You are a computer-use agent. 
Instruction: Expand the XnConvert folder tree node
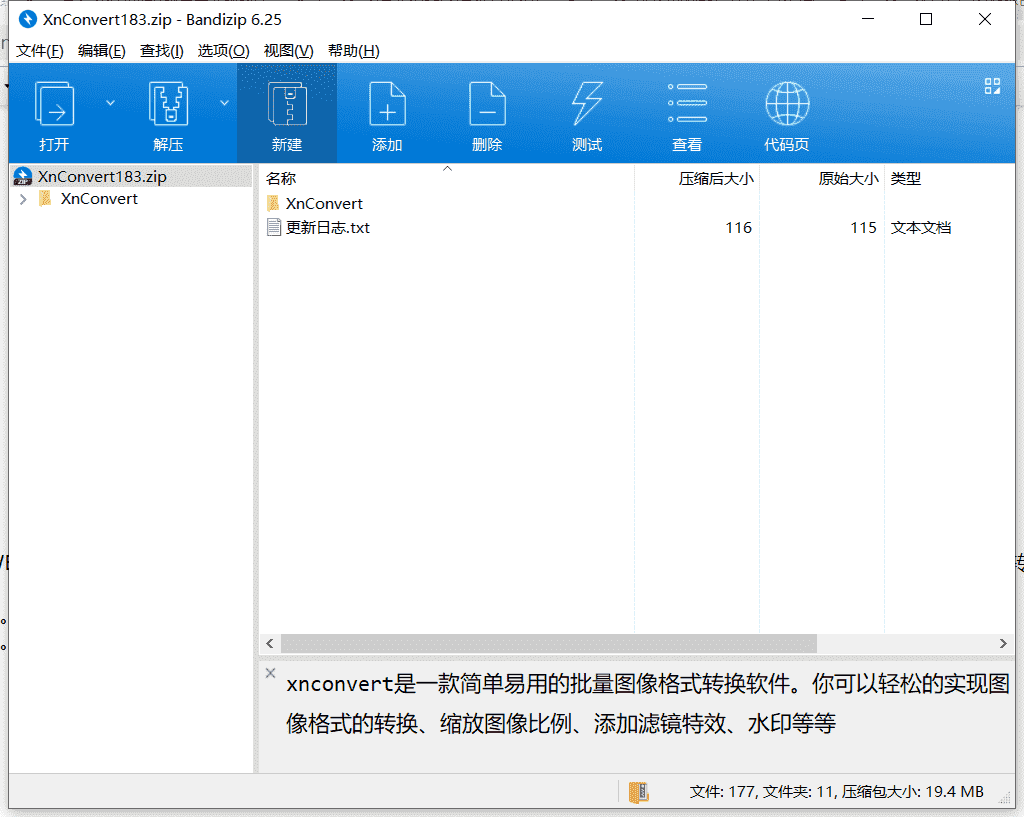tap(24, 199)
